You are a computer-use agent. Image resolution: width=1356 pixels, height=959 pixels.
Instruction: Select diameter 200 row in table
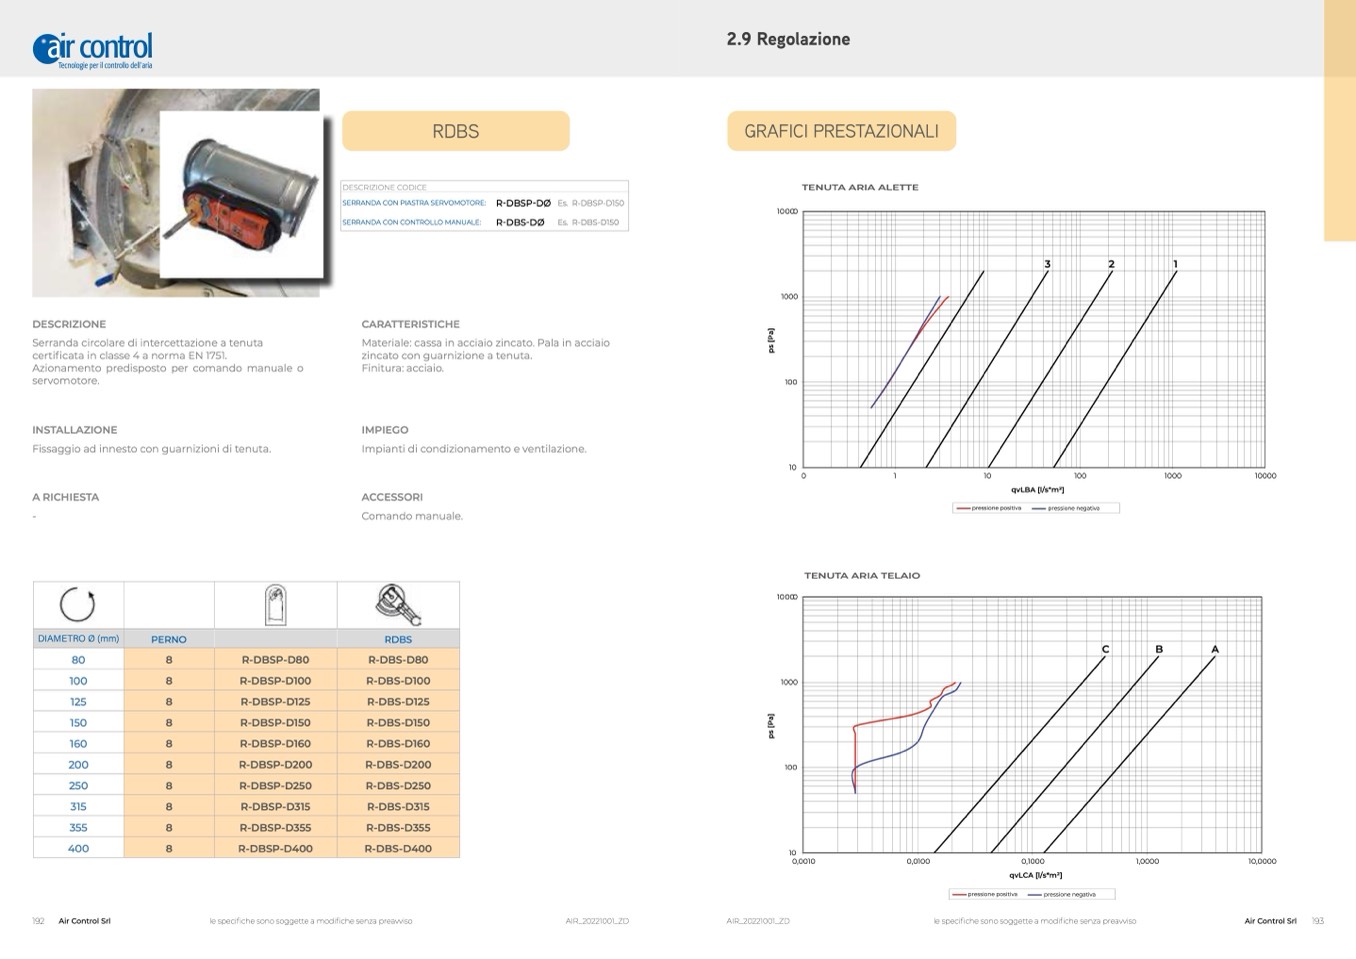point(78,765)
